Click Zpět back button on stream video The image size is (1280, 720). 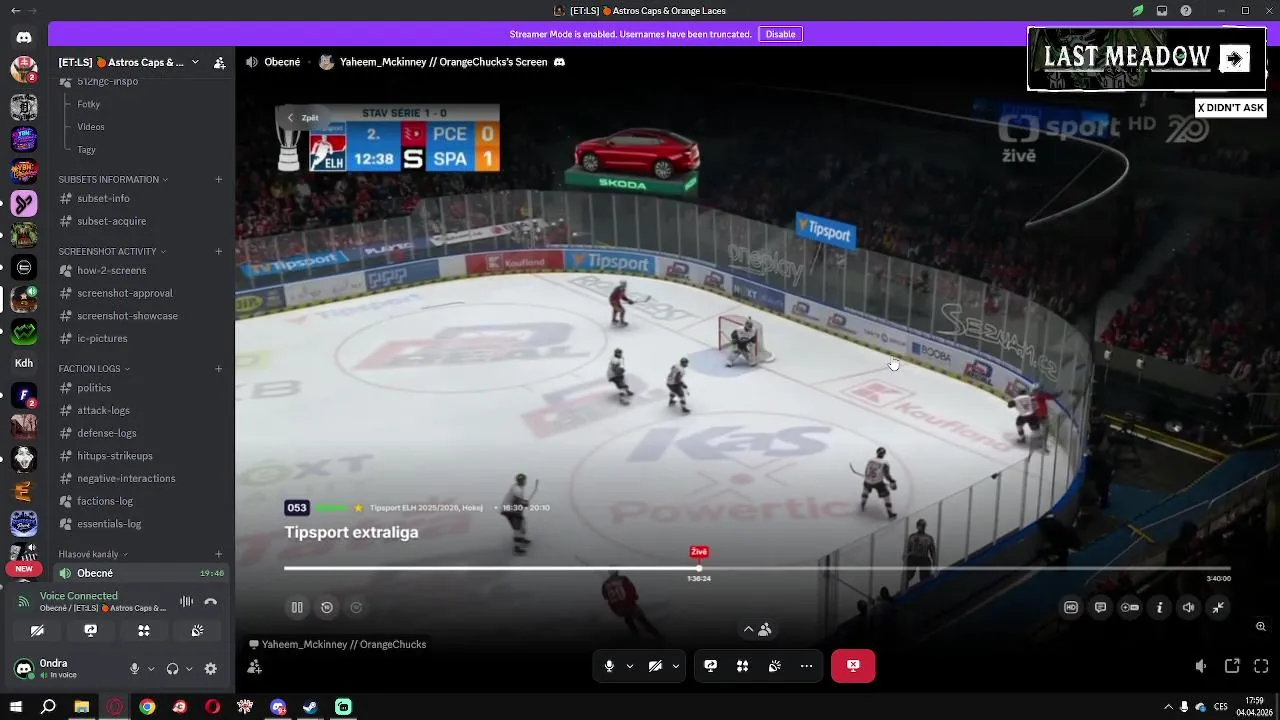[303, 118]
